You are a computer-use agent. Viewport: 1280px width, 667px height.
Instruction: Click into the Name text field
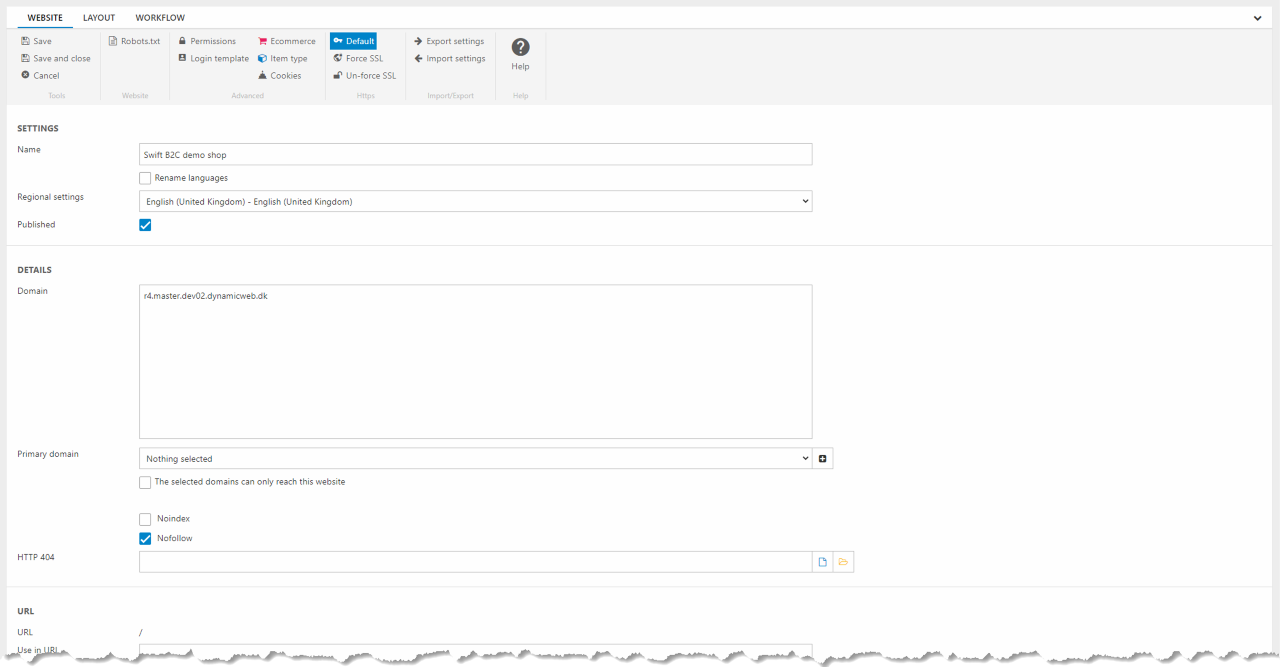click(x=475, y=155)
